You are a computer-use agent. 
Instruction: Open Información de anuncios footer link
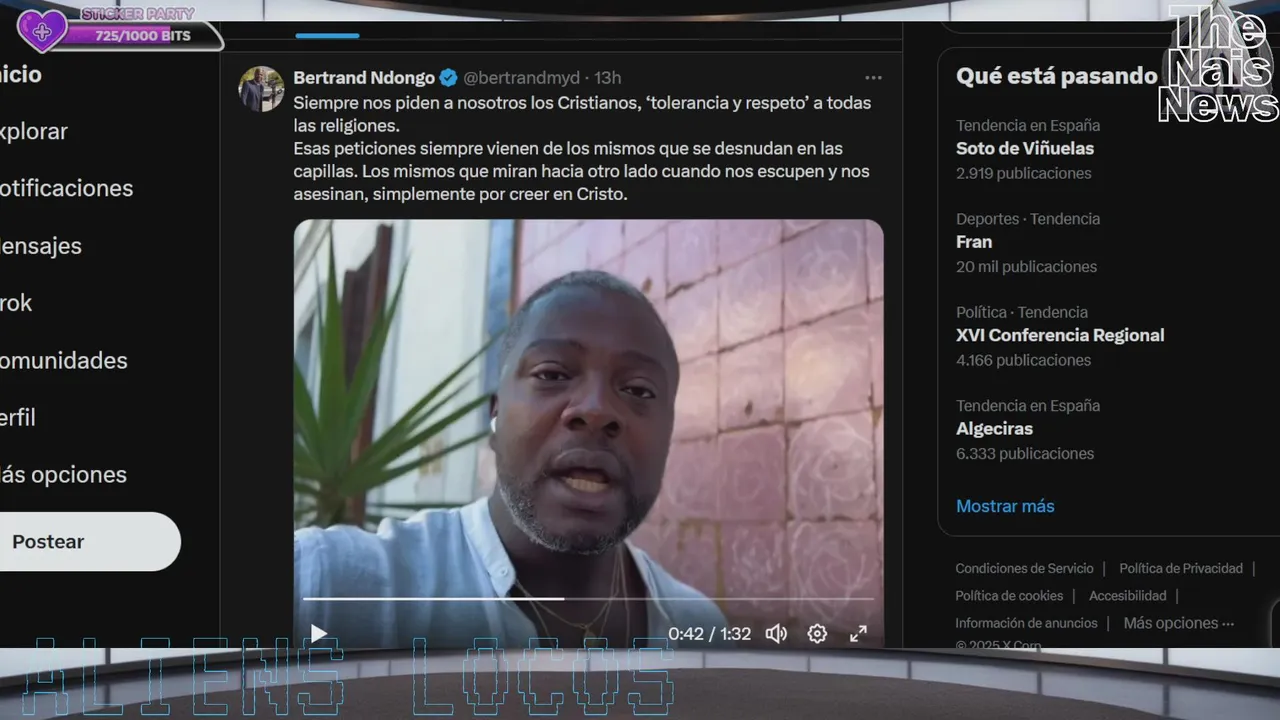click(x=1026, y=622)
